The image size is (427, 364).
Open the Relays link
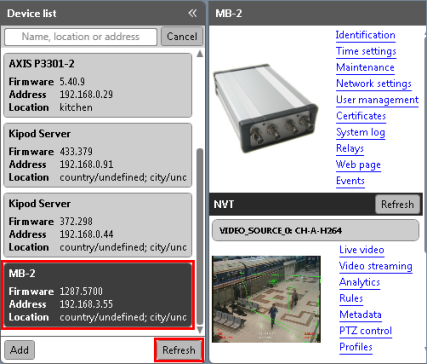(x=350, y=149)
